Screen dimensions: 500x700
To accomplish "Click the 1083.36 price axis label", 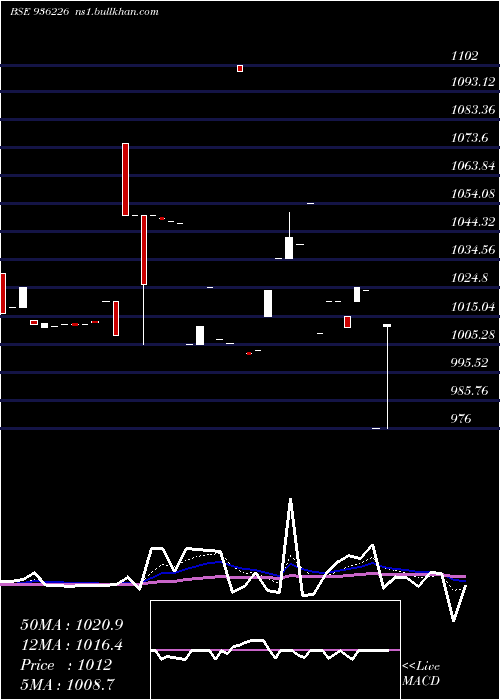I will 473,109.
